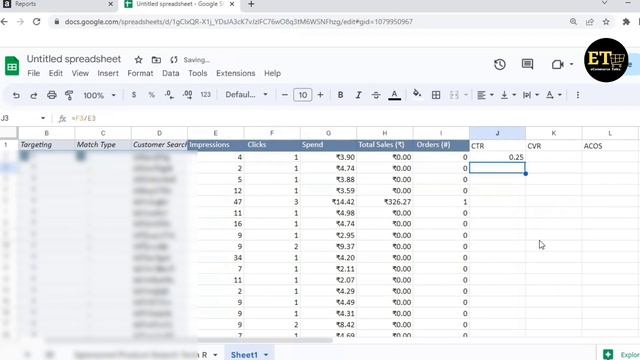Click the merge cells icon

pos(454,95)
